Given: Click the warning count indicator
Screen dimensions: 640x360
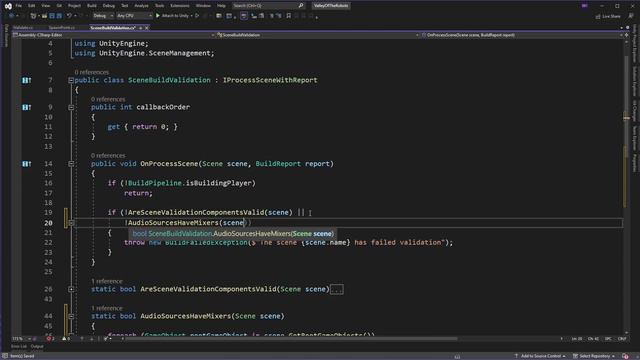Looking at the screenshot, I should click(66, 339).
